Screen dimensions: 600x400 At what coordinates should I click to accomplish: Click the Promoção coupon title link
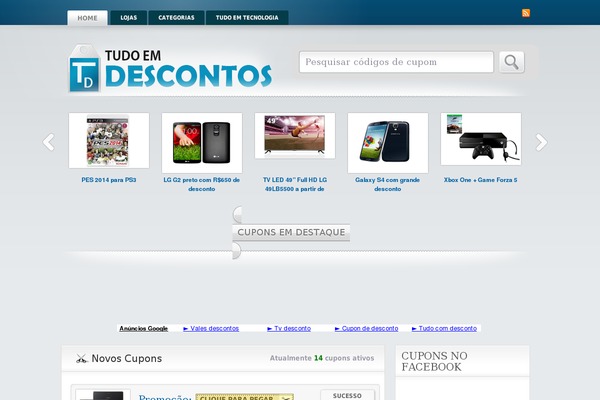click(x=165, y=397)
